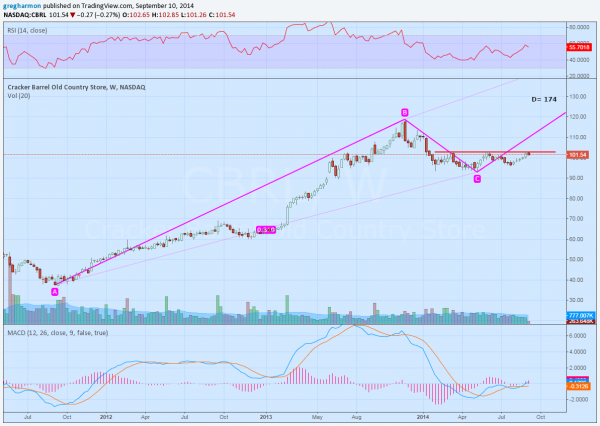Click the 2014 label on time axis

[x=423, y=417]
